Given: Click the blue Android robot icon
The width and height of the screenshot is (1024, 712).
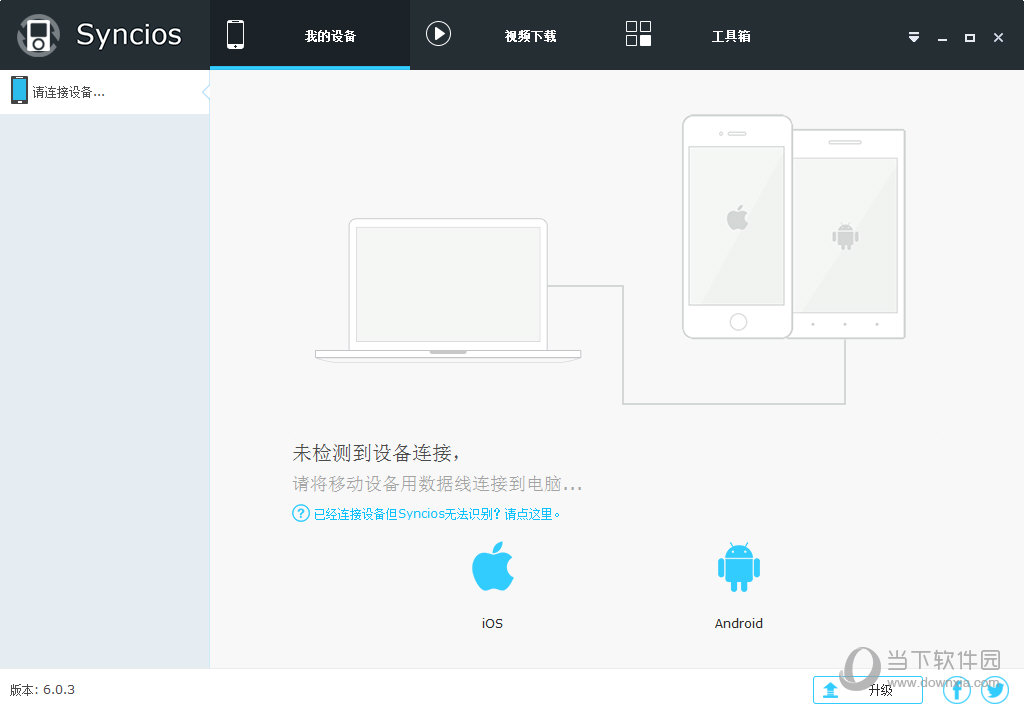Looking at the screenshot, I should [x=739, y=567].
